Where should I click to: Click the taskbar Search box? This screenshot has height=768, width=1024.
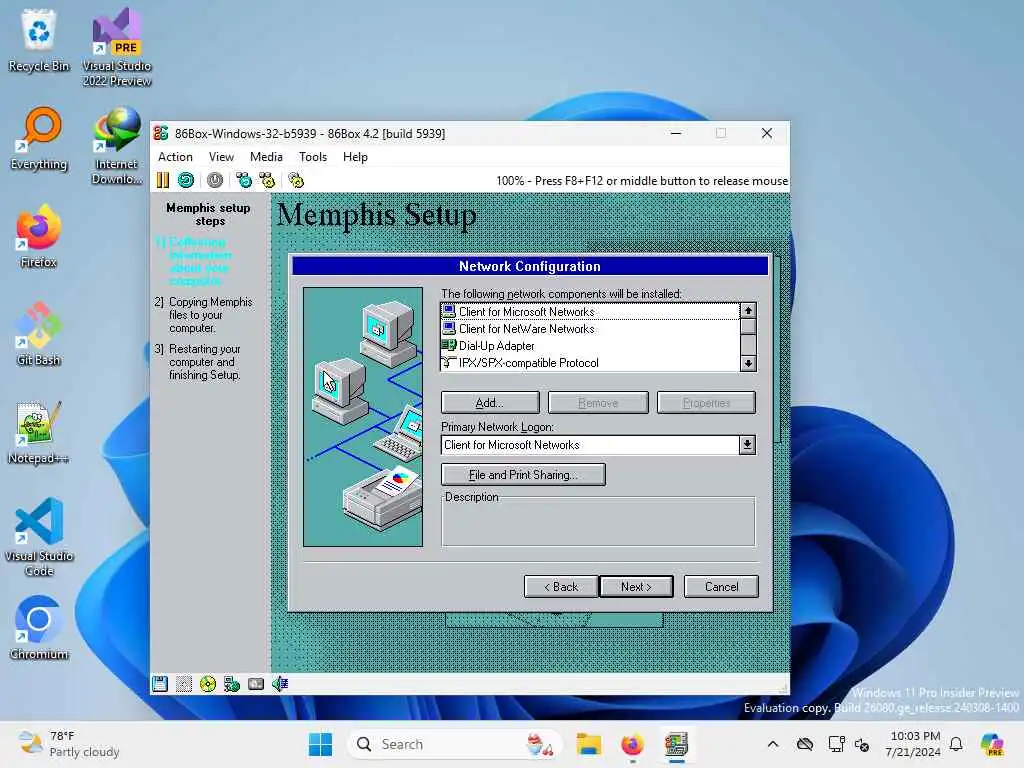click(455, 744)
